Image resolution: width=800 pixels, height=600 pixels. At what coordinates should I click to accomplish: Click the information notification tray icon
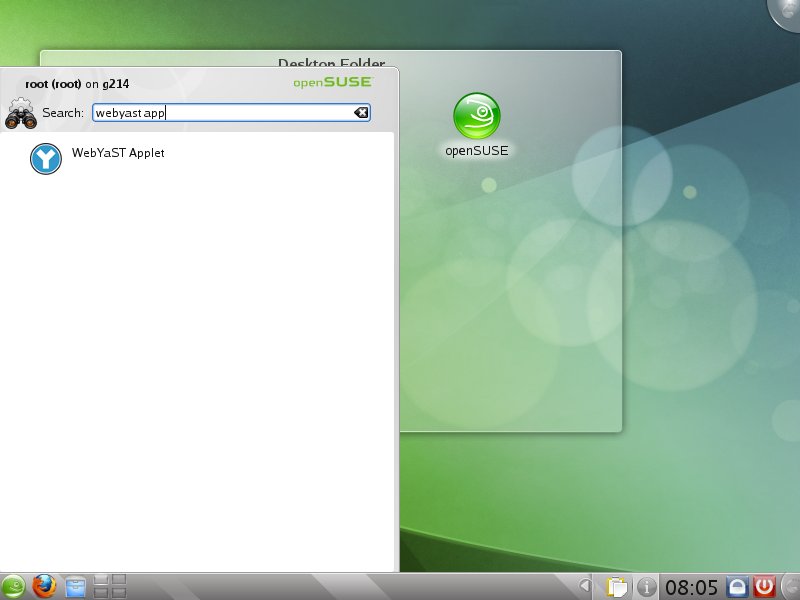[x=646, y=587]
